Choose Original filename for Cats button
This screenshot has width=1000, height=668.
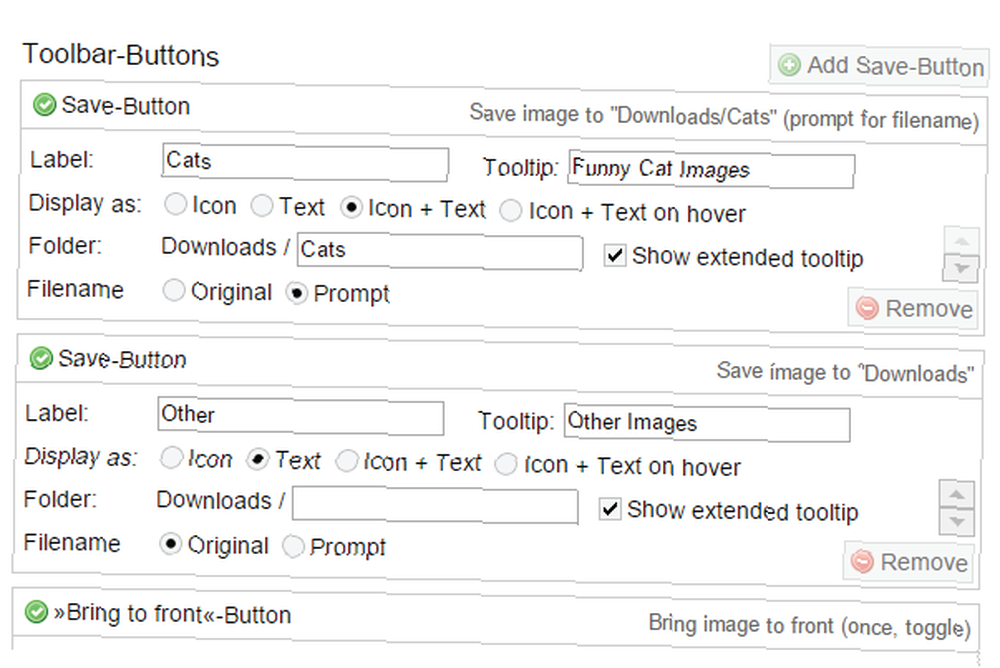[x=173, y=290]
